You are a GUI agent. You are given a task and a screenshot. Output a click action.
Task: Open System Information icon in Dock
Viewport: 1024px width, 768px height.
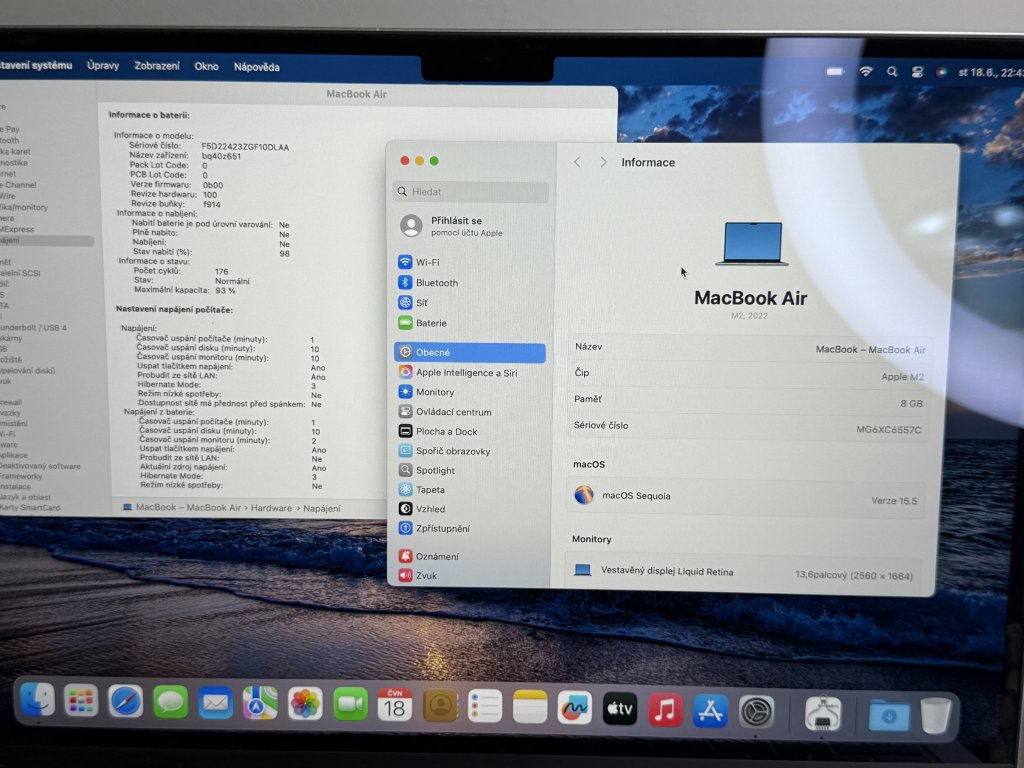(x=823, y=713)
